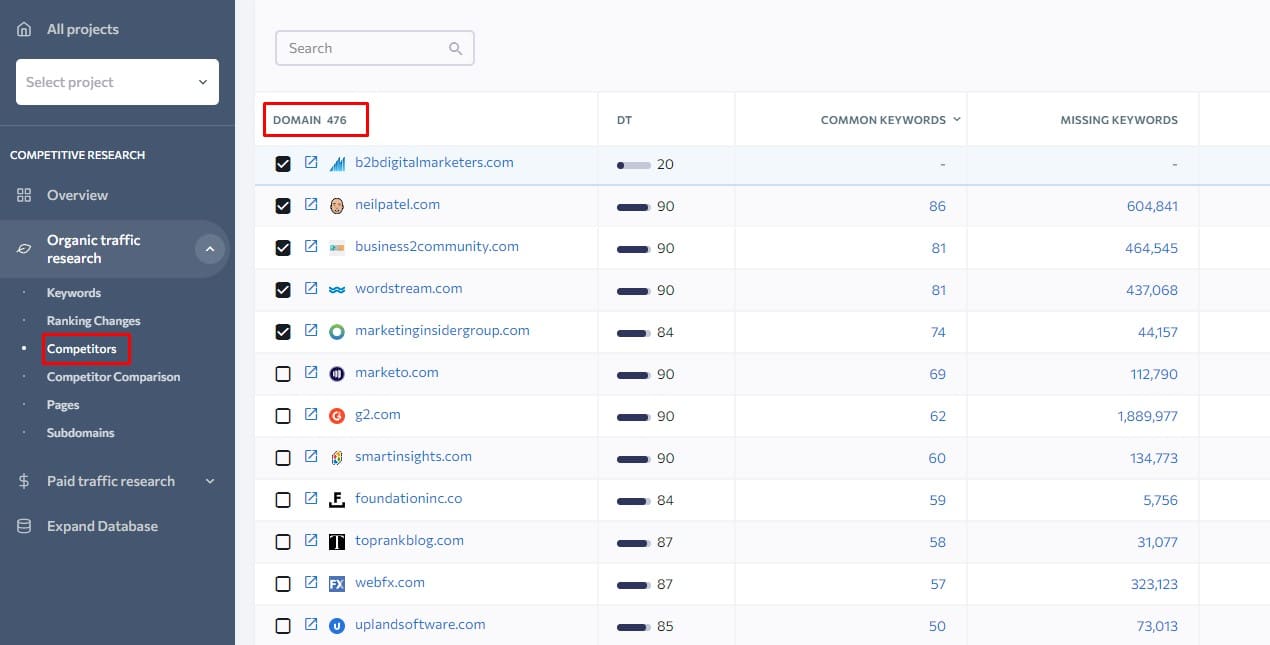
Task: Open external link icon for neilpatel.com
Action: [x=311, y=205]
